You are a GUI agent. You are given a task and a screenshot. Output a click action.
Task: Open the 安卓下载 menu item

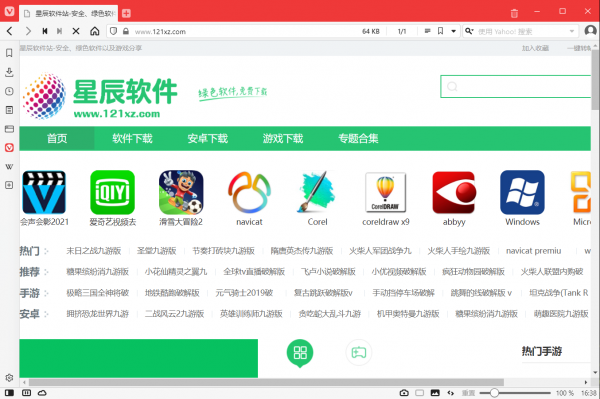coord(208,138)
